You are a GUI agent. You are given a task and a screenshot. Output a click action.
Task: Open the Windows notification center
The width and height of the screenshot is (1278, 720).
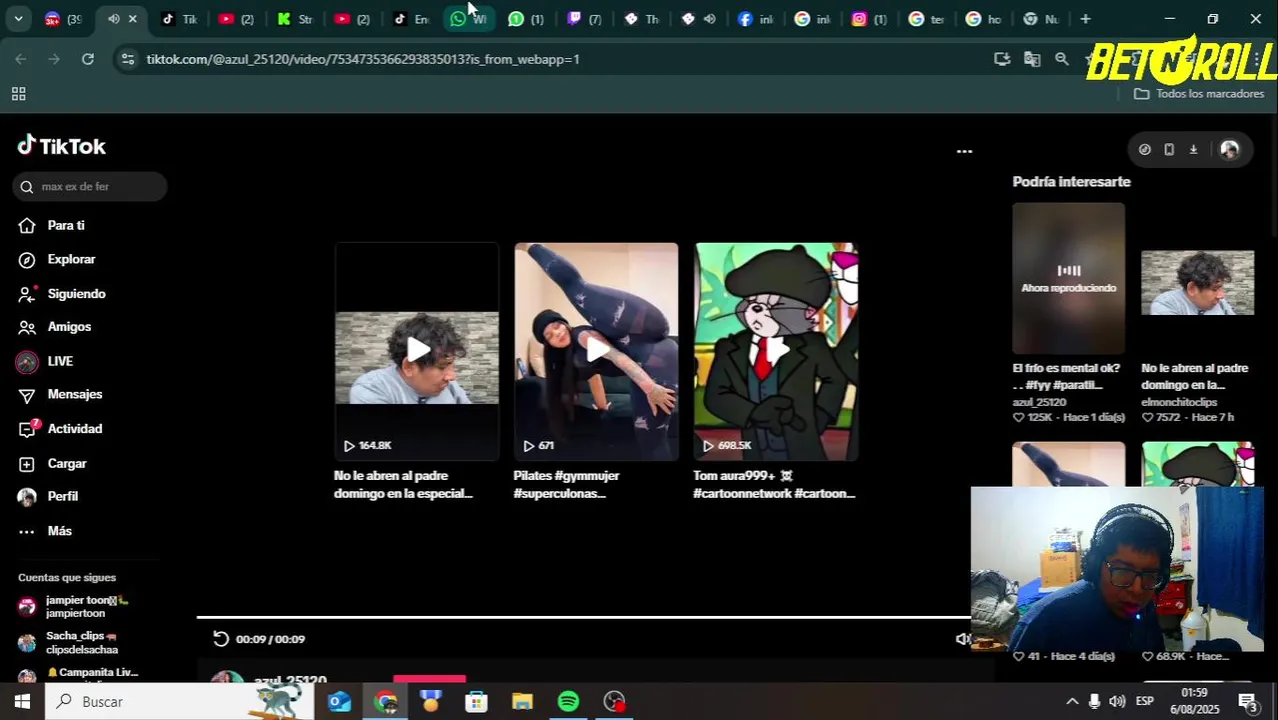[1248, 702]
